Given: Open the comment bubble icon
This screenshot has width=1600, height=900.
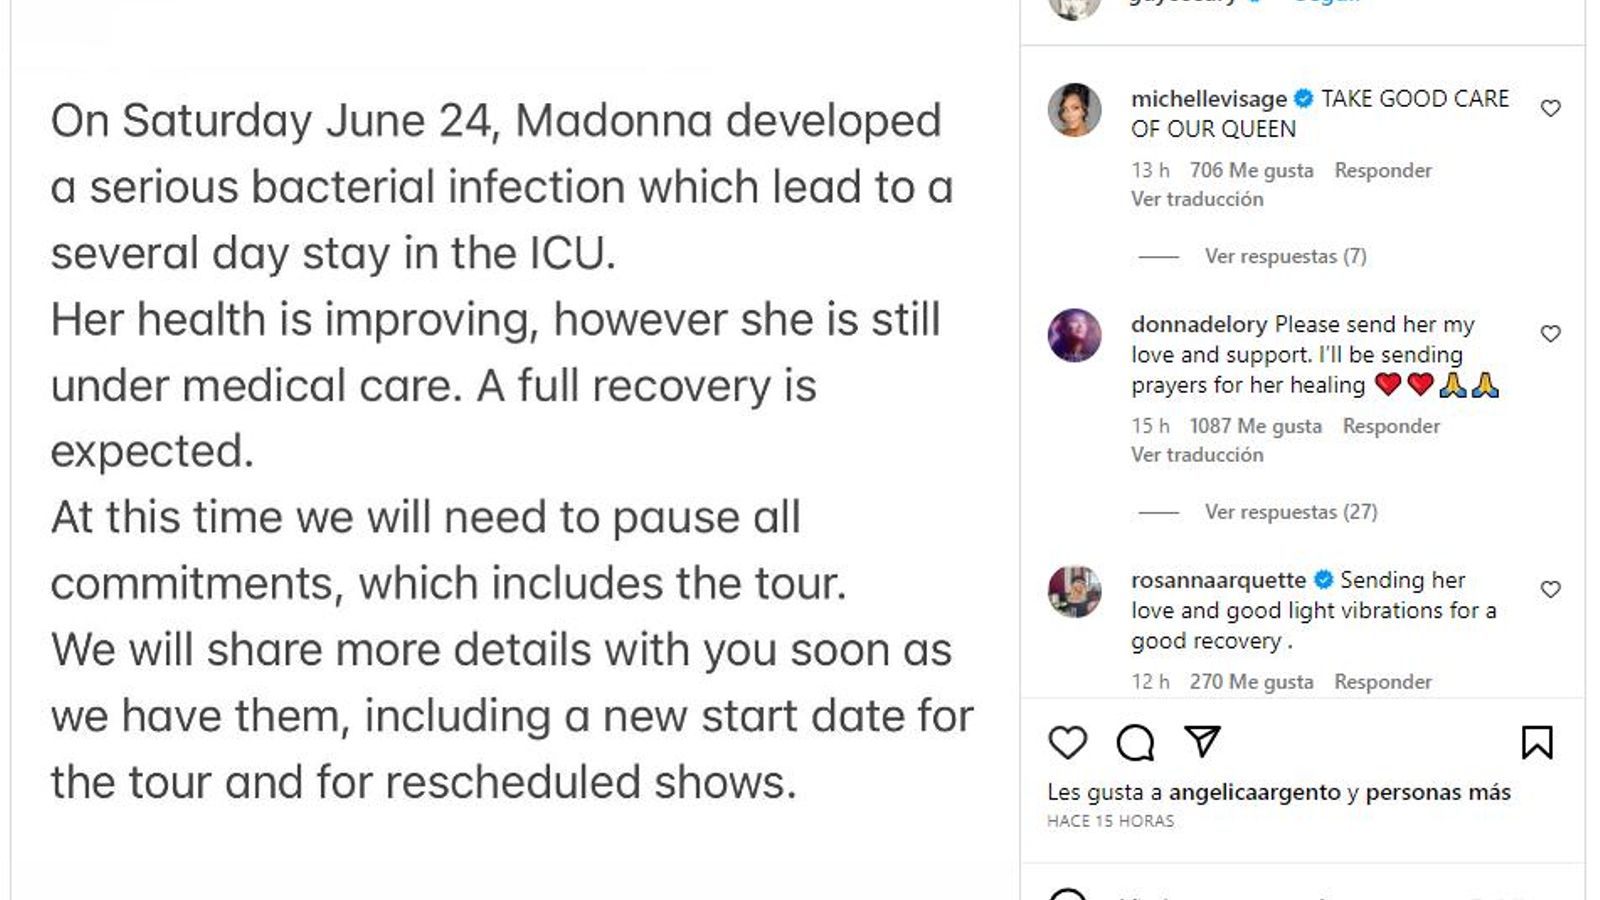Looking at the screenshot, I should point(1136,741).
